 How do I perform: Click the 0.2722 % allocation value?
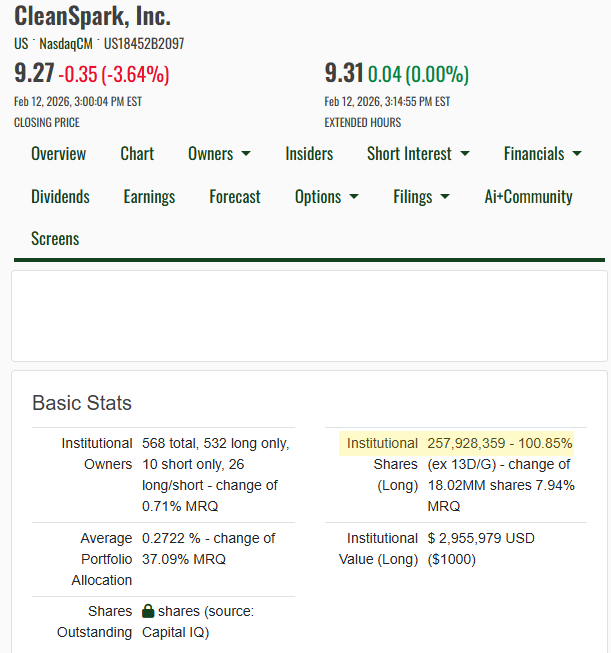click(x=171, y=538)
